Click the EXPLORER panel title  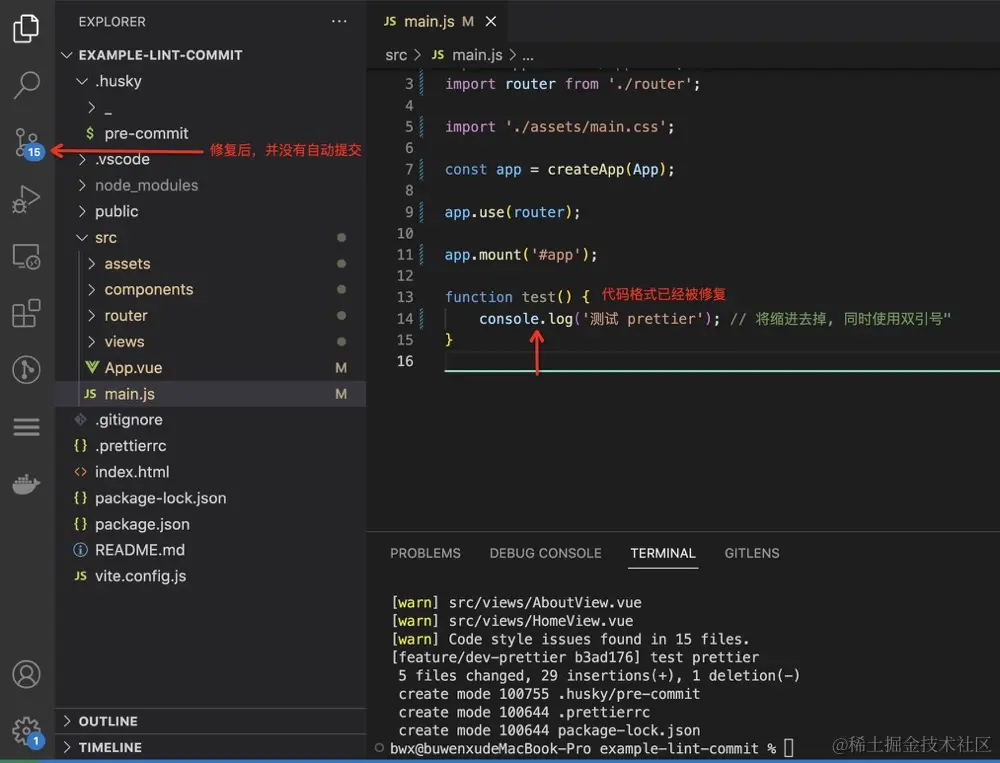click(112, 22)
